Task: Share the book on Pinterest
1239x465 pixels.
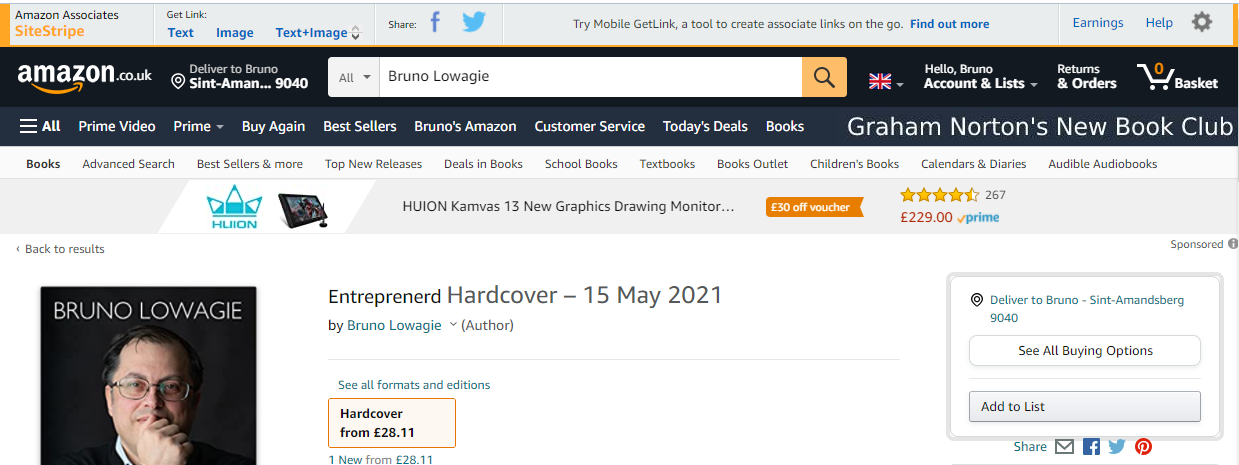Action: (1143, 447)
